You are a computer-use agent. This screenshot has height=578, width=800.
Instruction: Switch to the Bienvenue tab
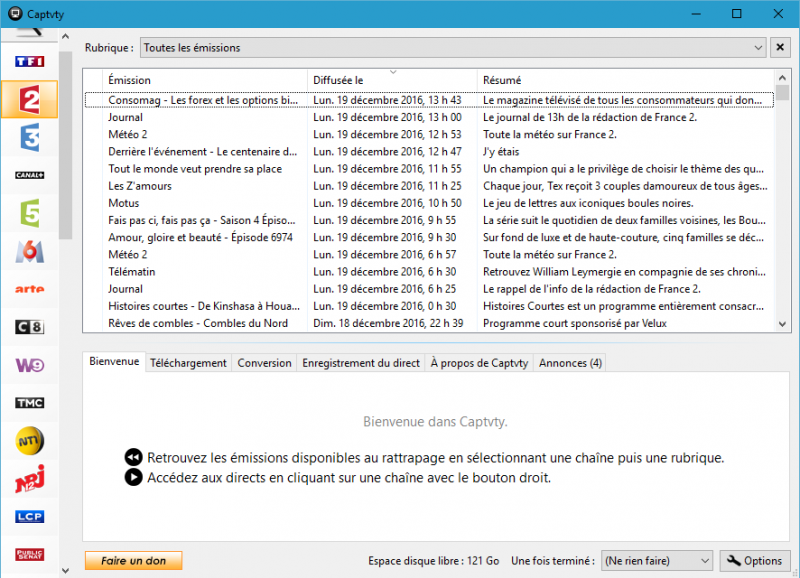[114, 361]
